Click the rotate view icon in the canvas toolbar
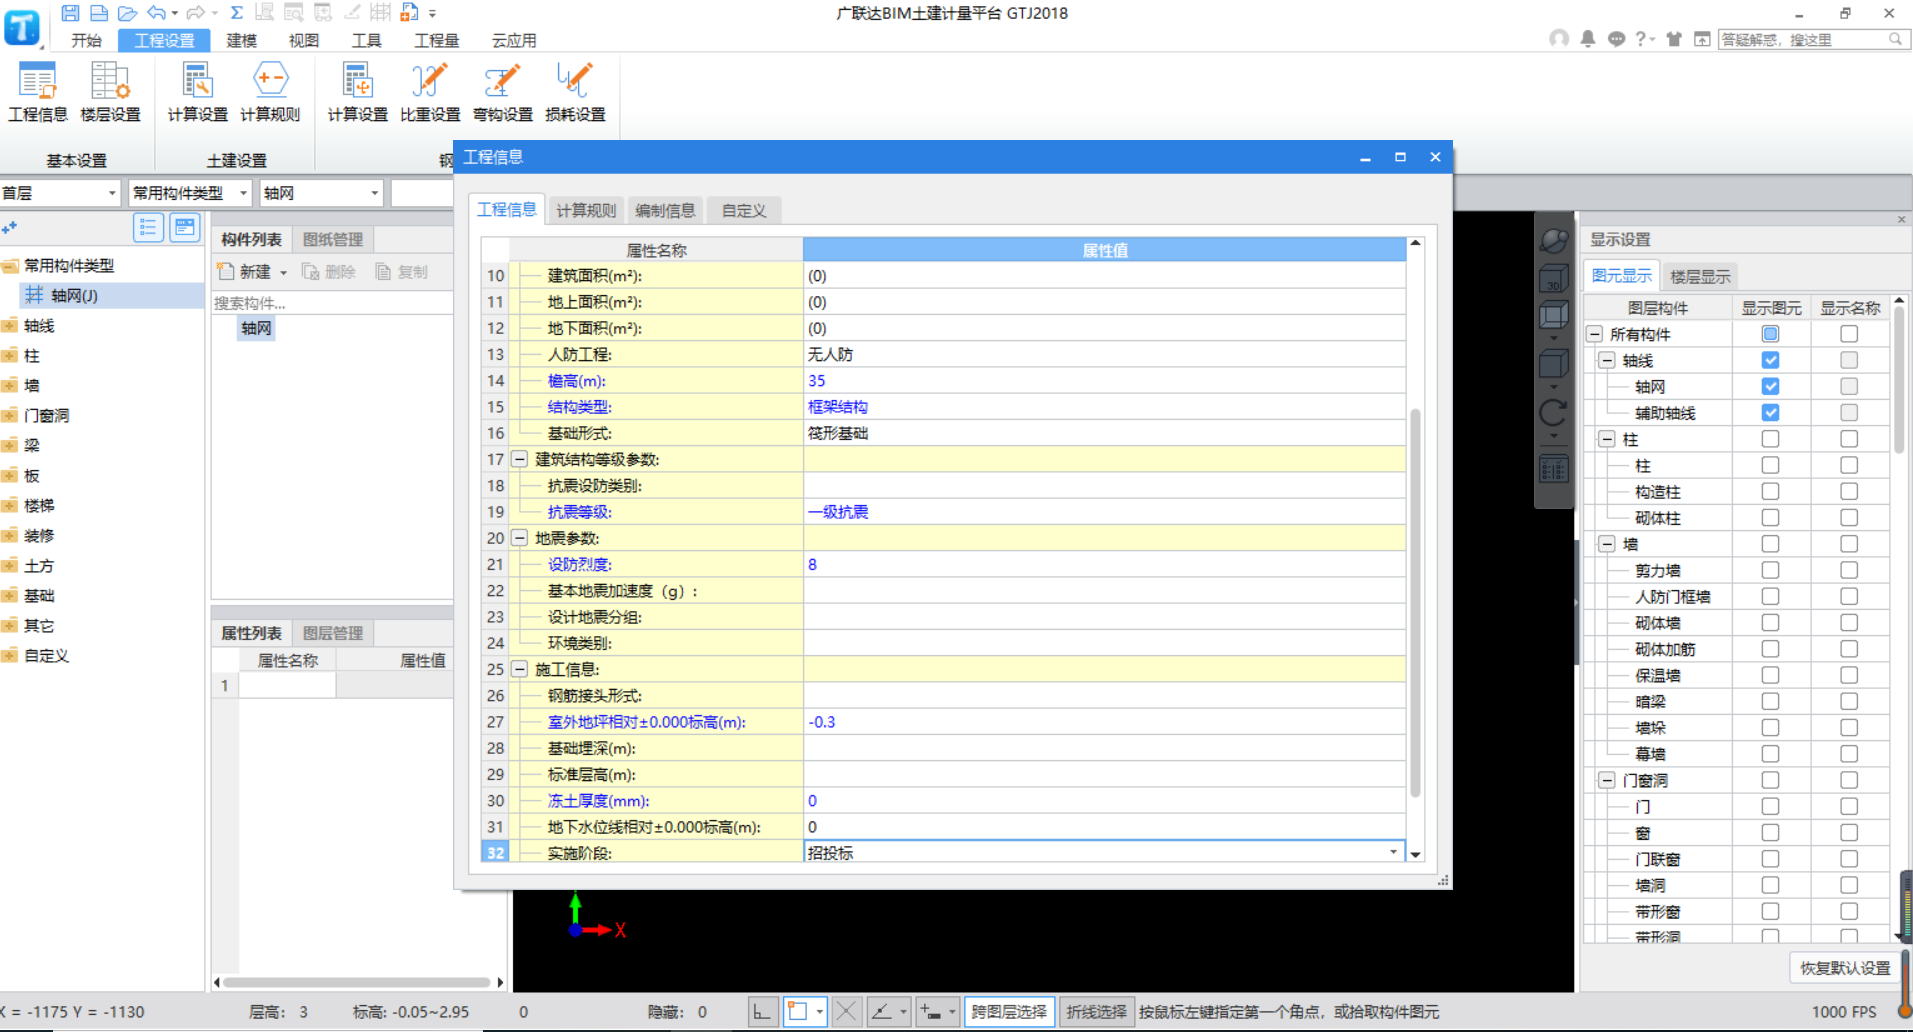Screen dimensions: 1913x1032 pyautogui.click(x=1553, y=412)
